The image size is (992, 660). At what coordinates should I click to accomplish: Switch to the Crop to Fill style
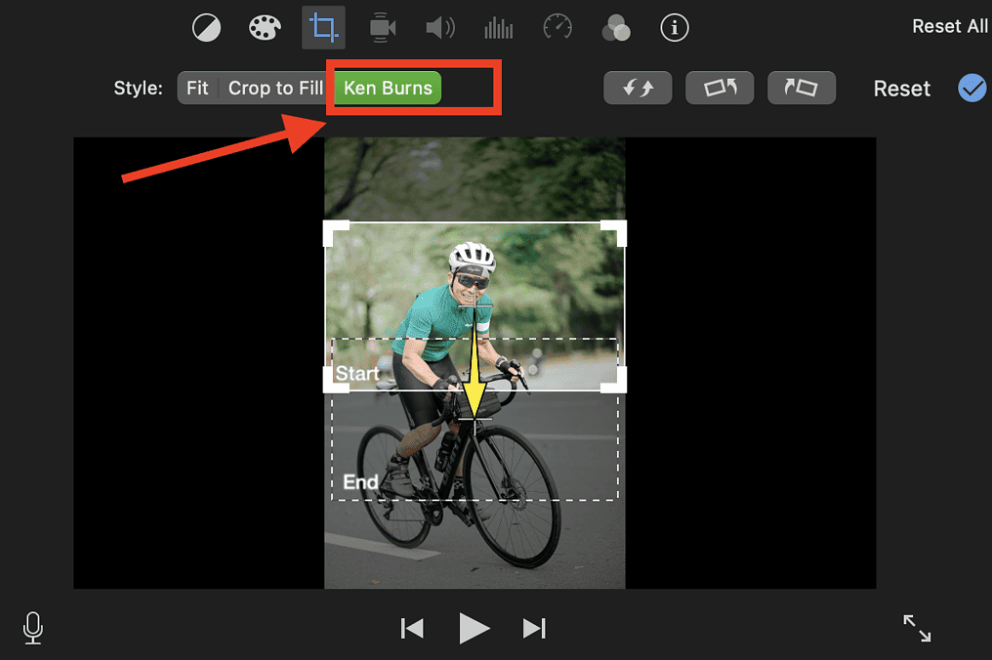275,88
